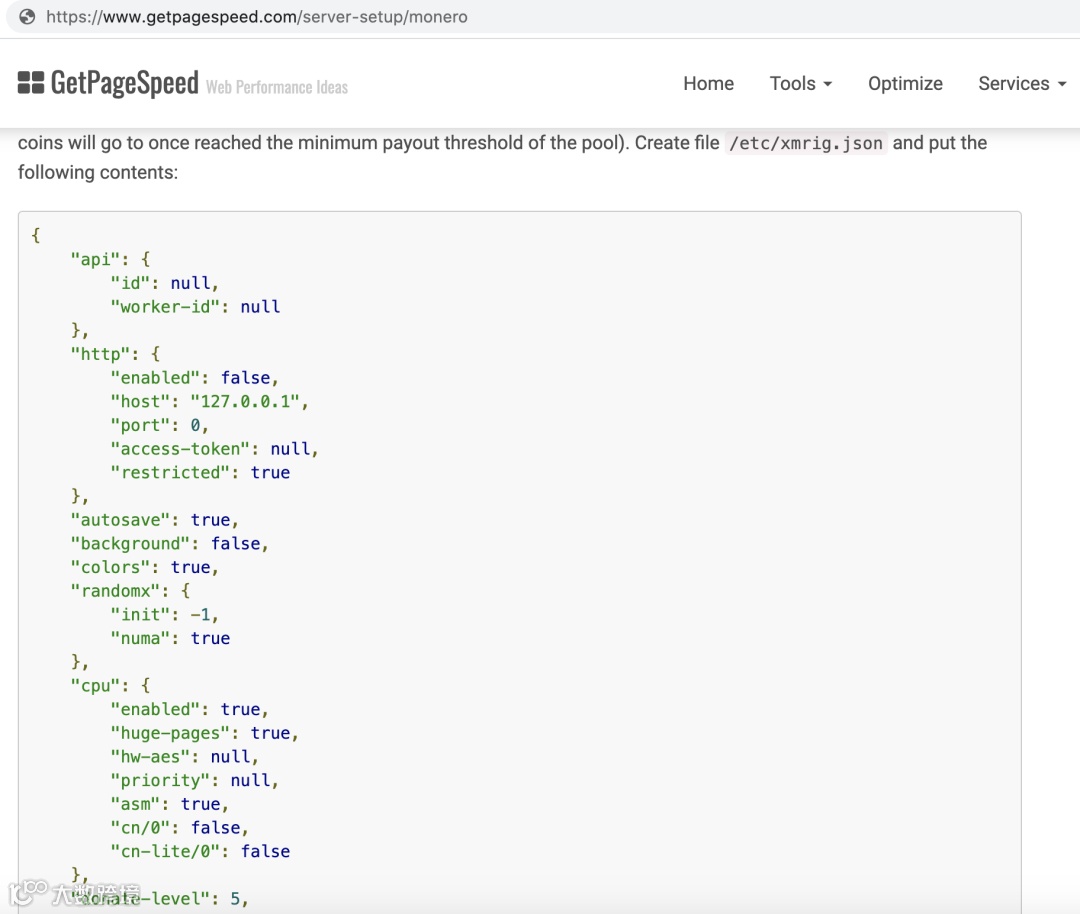
Task: Click the /etc/xmrig.json inline code
Action: pyautogui.click(x=805, y=143)
